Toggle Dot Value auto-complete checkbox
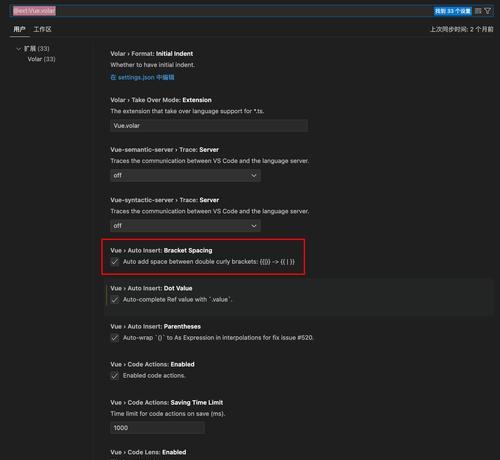 point(115,300)
